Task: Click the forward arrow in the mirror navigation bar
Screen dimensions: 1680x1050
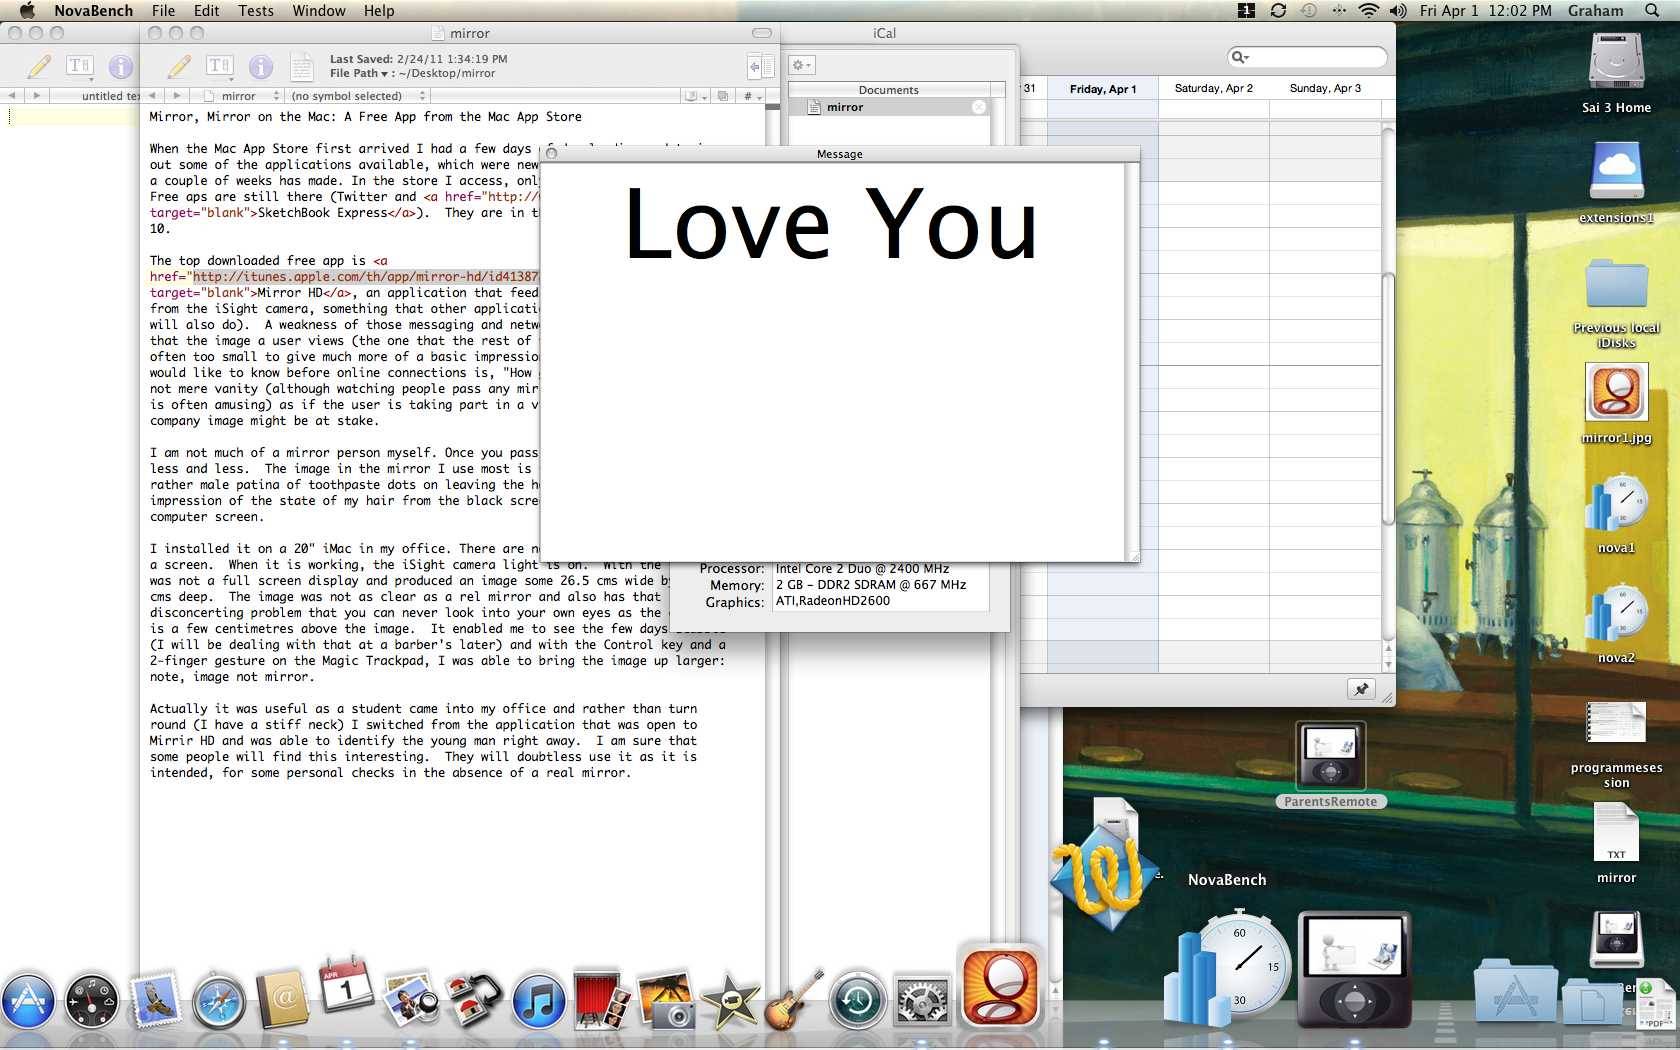Action: pyautogui.click(x=176, y=96)
